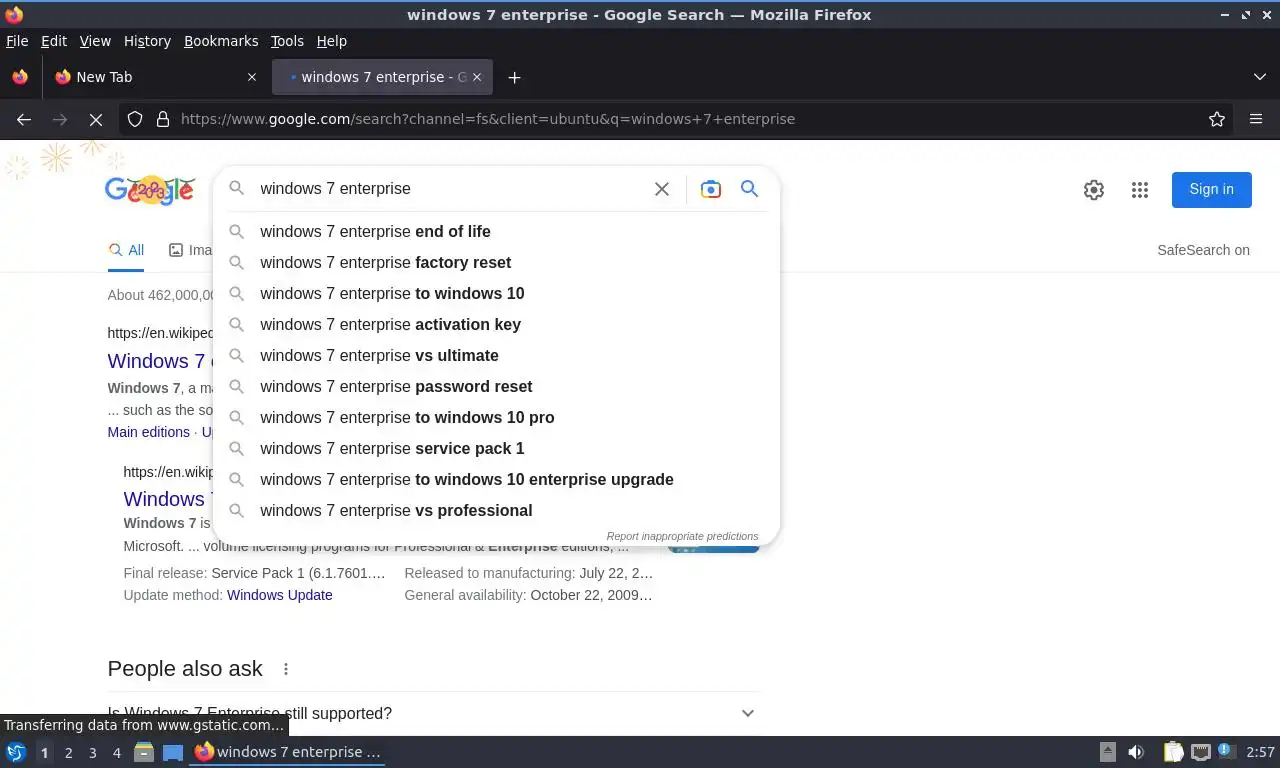Select suggestion 'windows 7 enterprise service pack 1'
The image size is (1280, 768).
[x=496, y=448]
